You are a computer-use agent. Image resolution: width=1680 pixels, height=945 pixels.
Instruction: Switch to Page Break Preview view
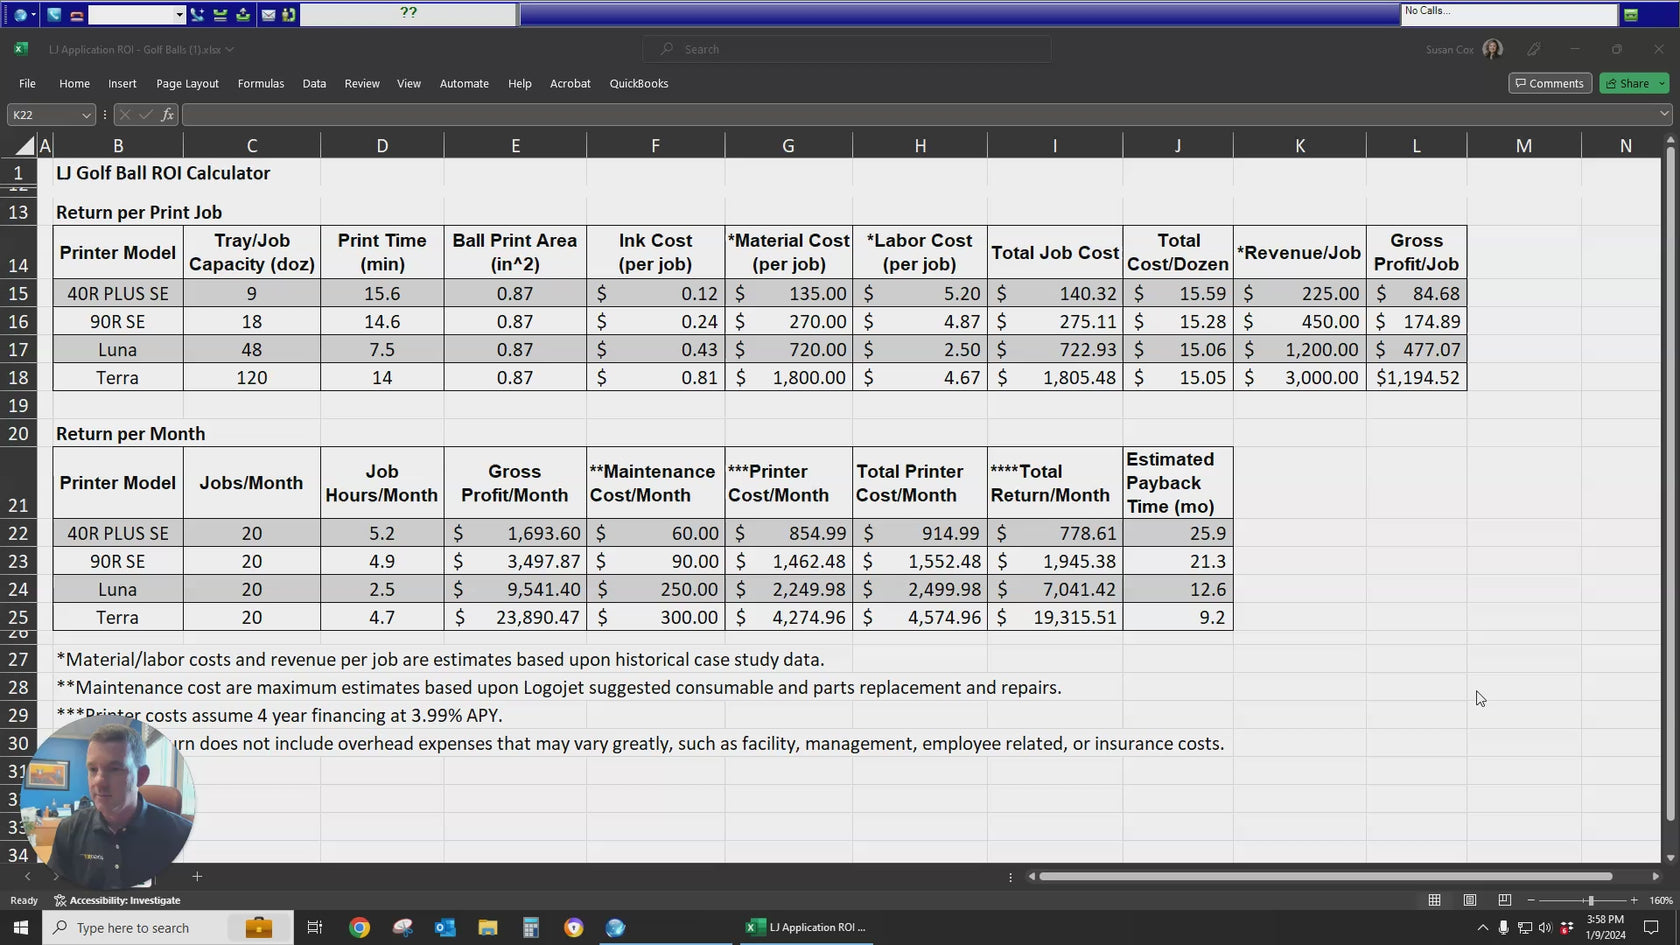pos(1504,900)
